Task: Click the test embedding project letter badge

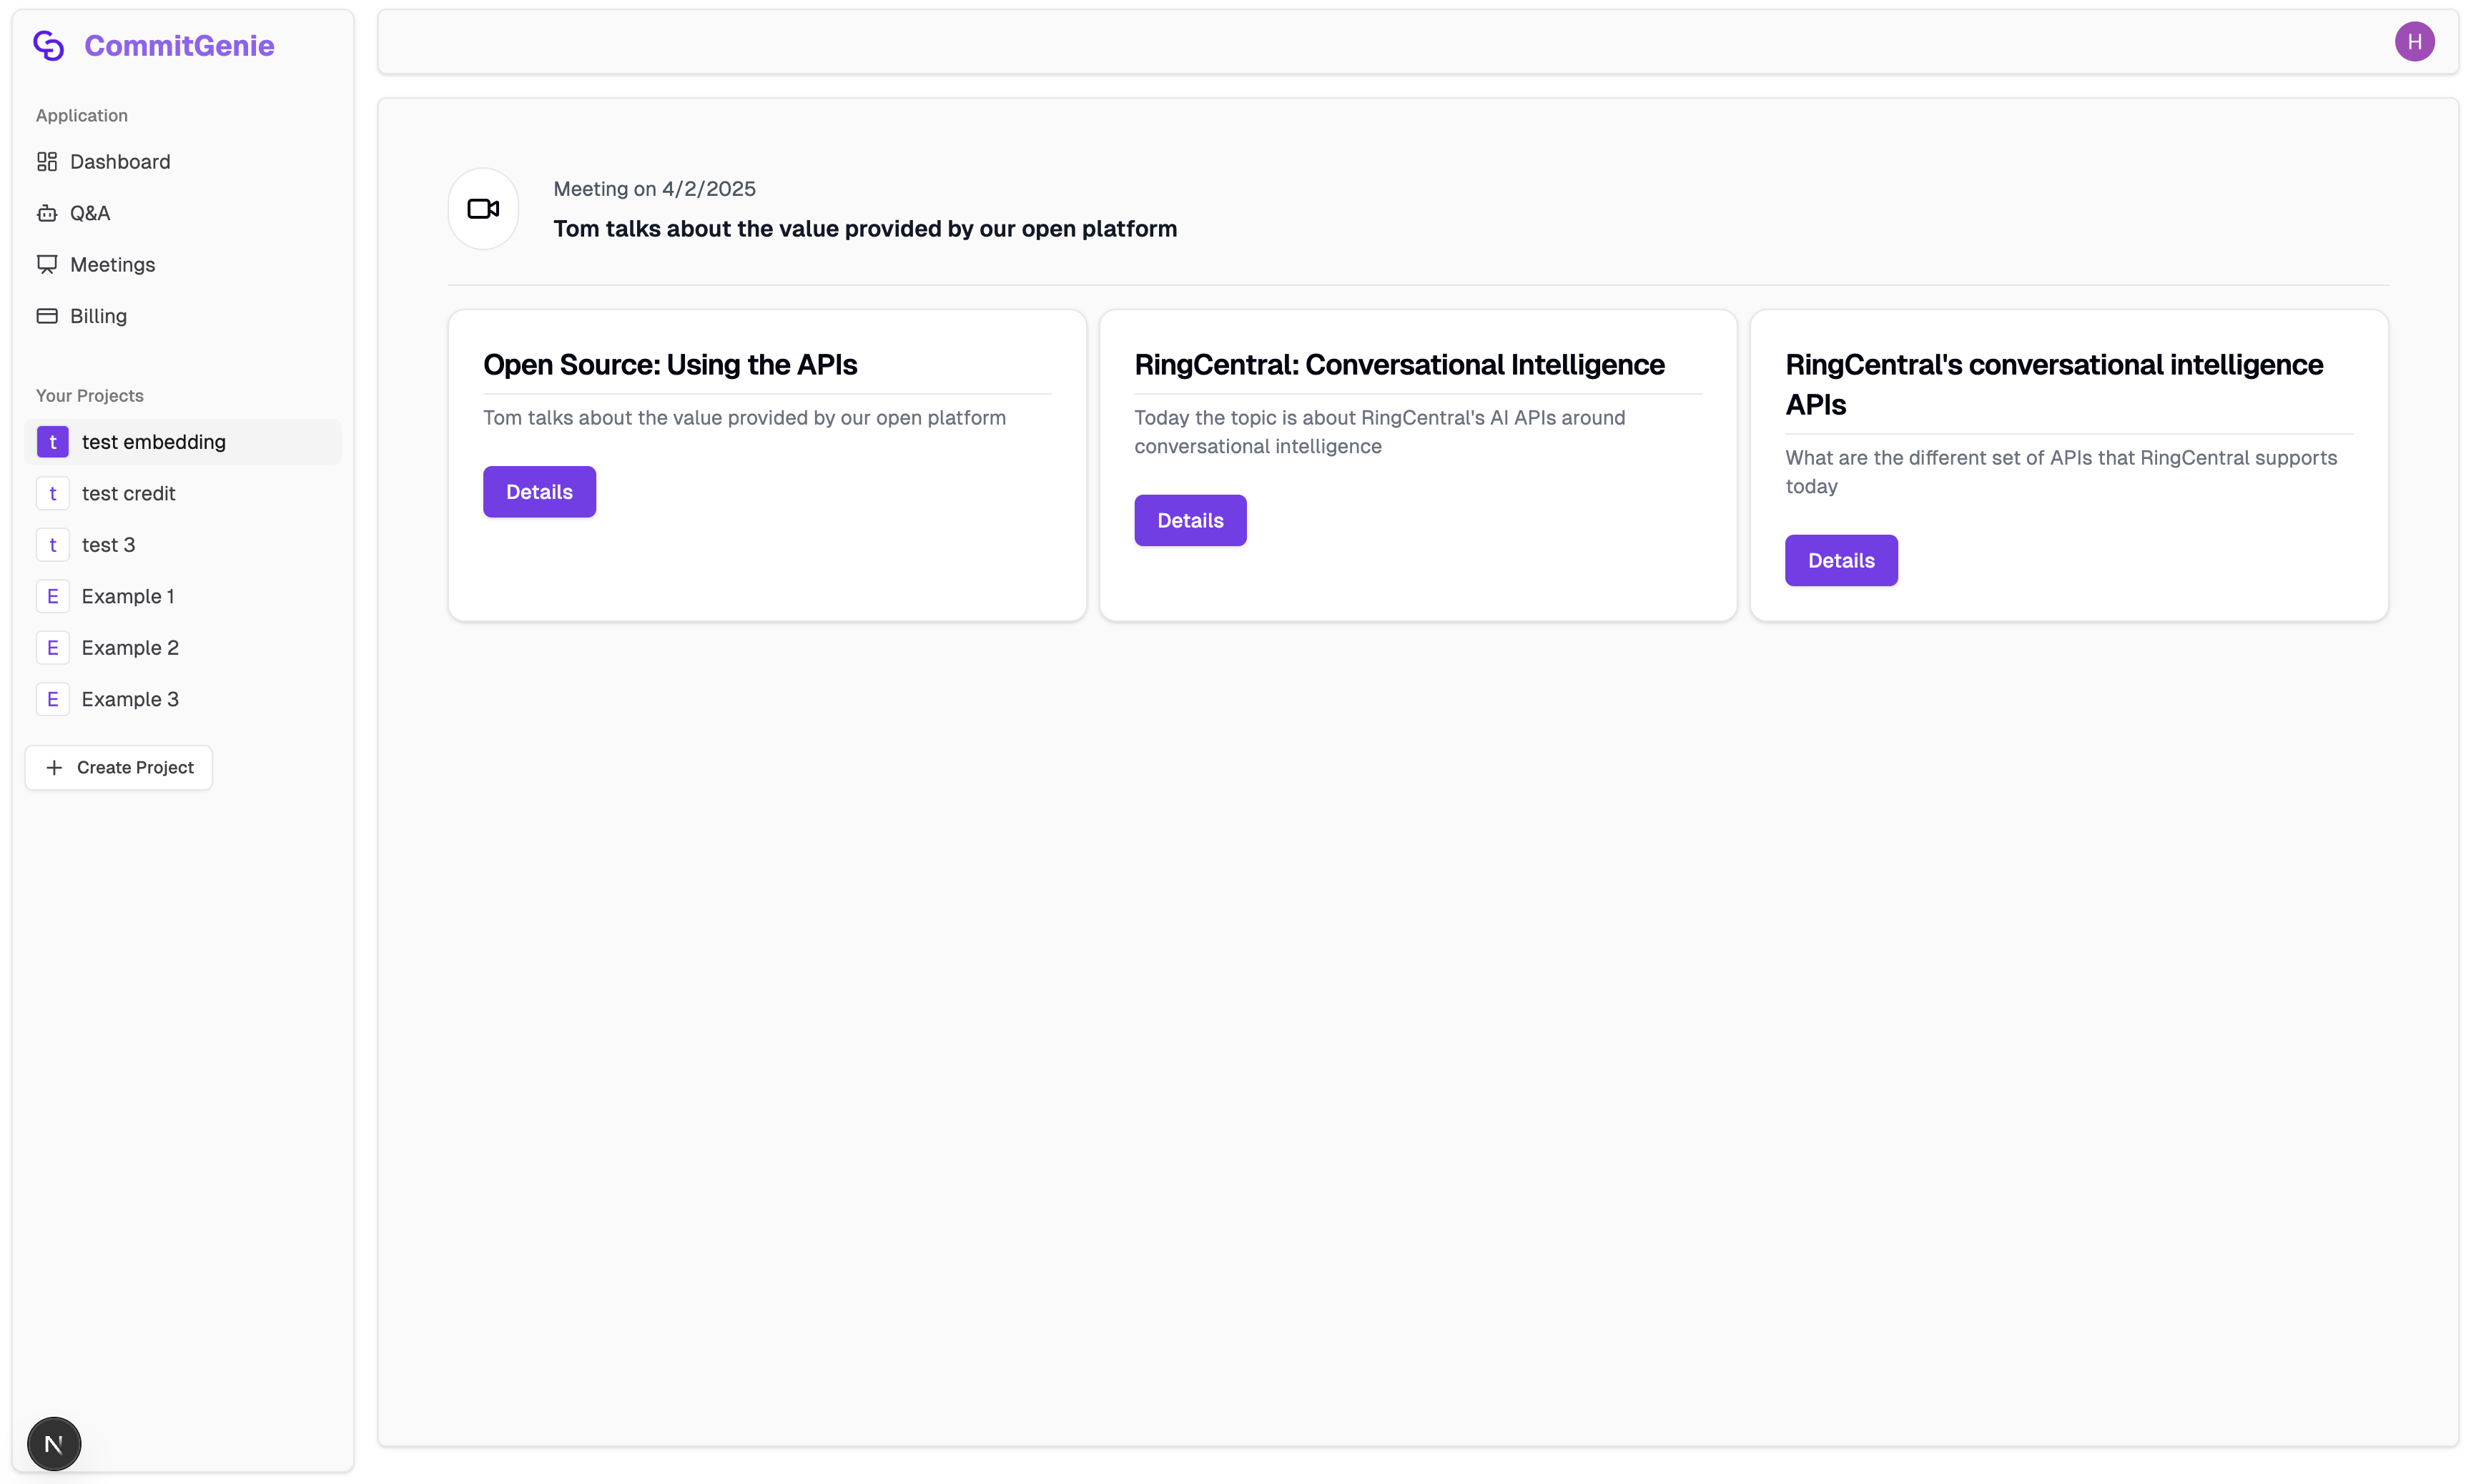Action: (53, 442)
